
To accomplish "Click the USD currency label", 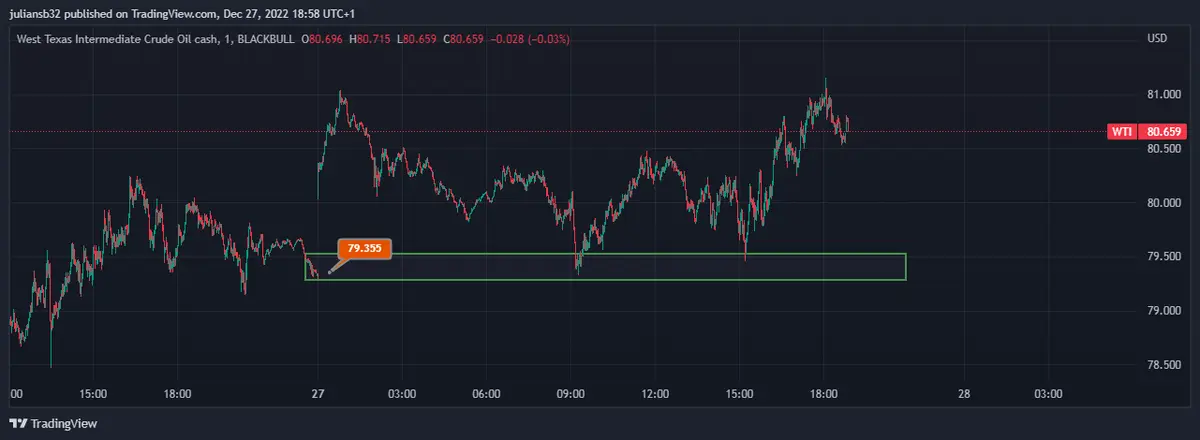I will [1157, 39].
